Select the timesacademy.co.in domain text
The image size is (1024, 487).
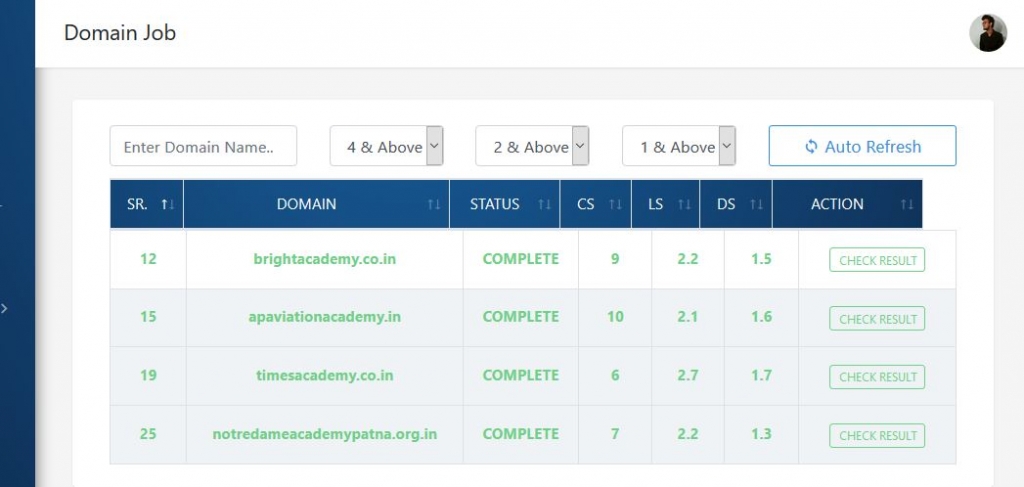[x=325, y=375]
